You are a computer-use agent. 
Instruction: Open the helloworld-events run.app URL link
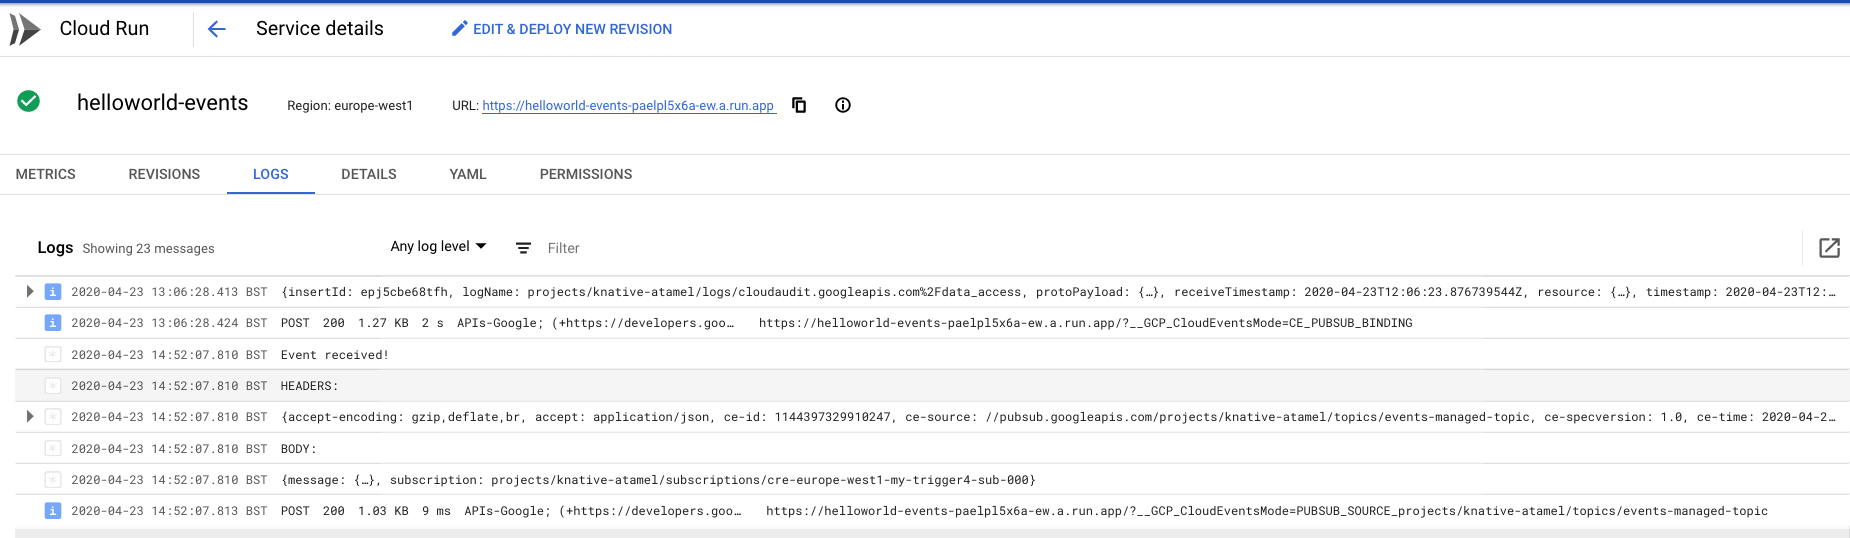point(628,106)
